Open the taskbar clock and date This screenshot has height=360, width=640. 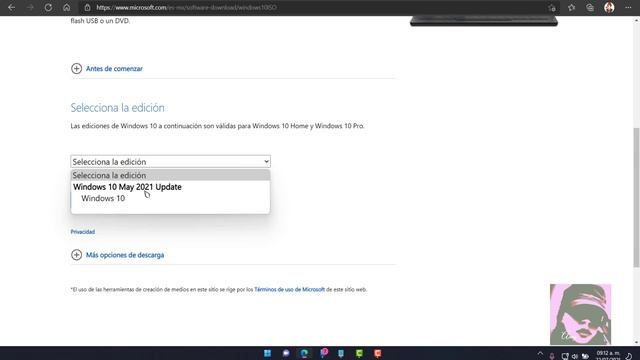tap(608, 355)
